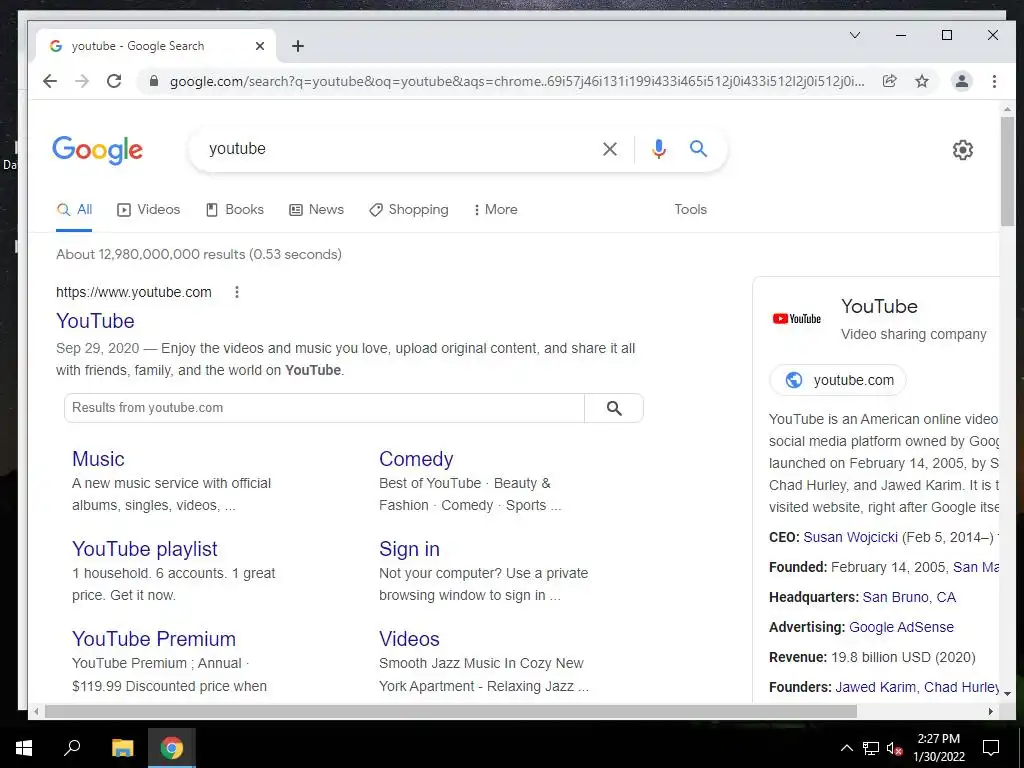
Task: Open the search Tools options
Action: point(690,210)
